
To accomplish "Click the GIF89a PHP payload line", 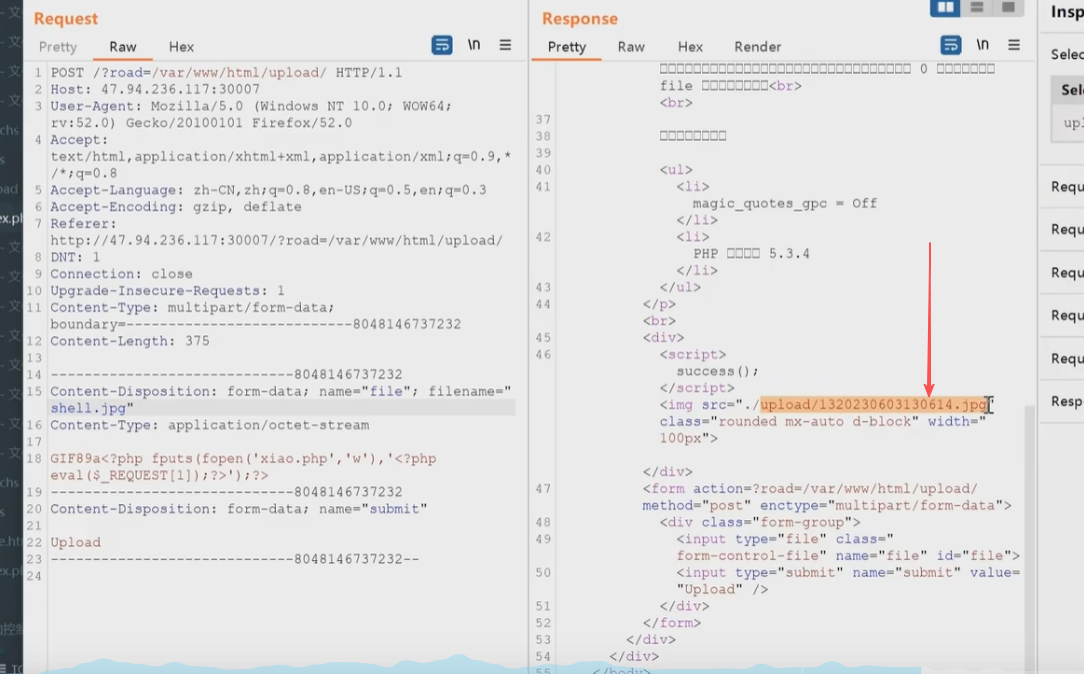I will coord(243,467).
